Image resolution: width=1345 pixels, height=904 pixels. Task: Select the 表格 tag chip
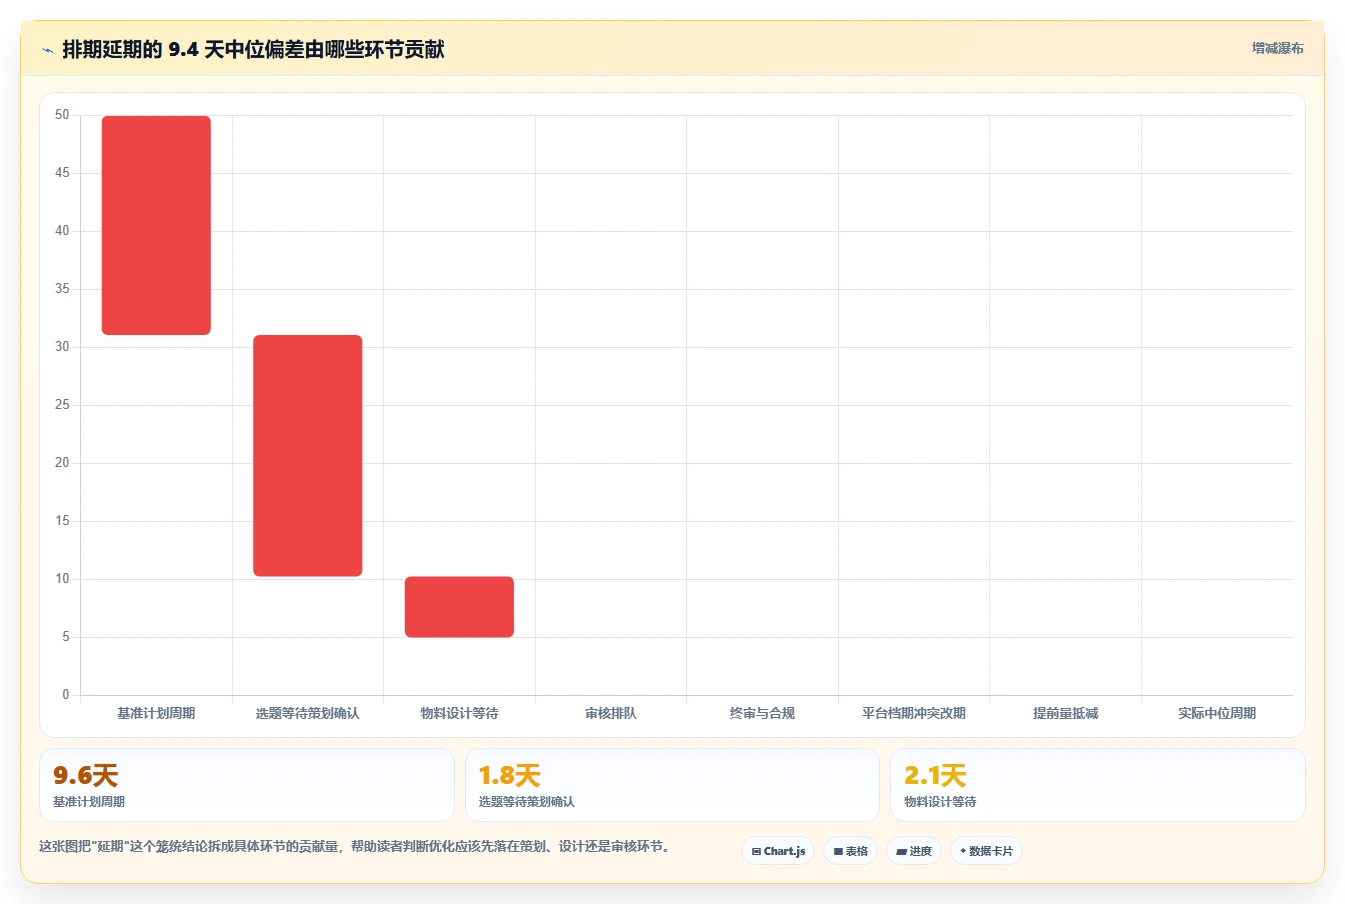[850, 851]
